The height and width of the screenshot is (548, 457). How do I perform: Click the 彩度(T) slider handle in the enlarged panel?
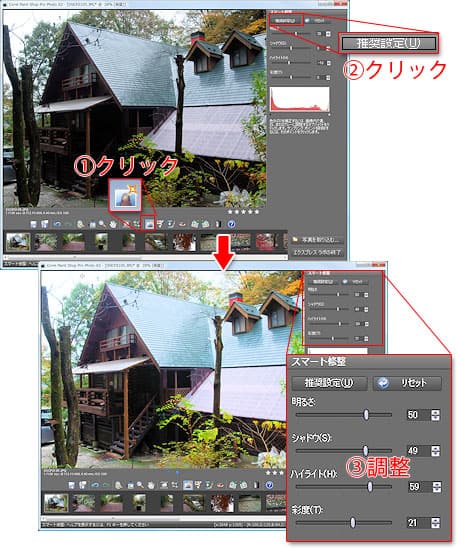coord(353,523)
